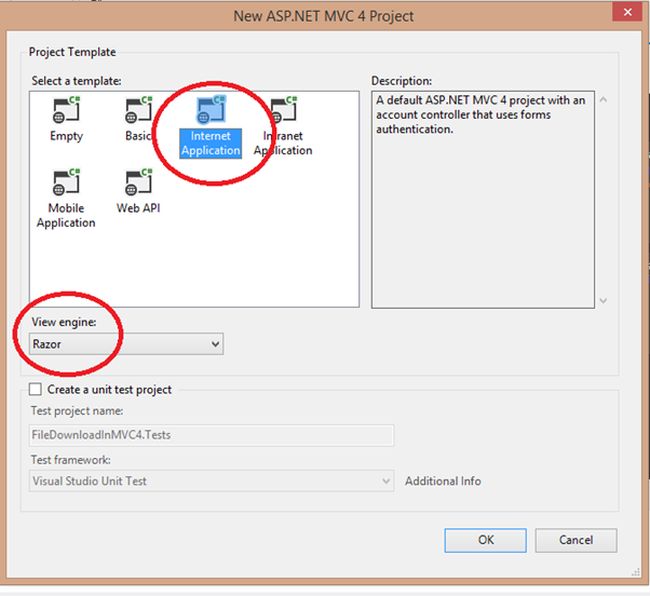The image size is (650, 596).
Task: Click the Test project name field
Action: click(x=211, y=435)
